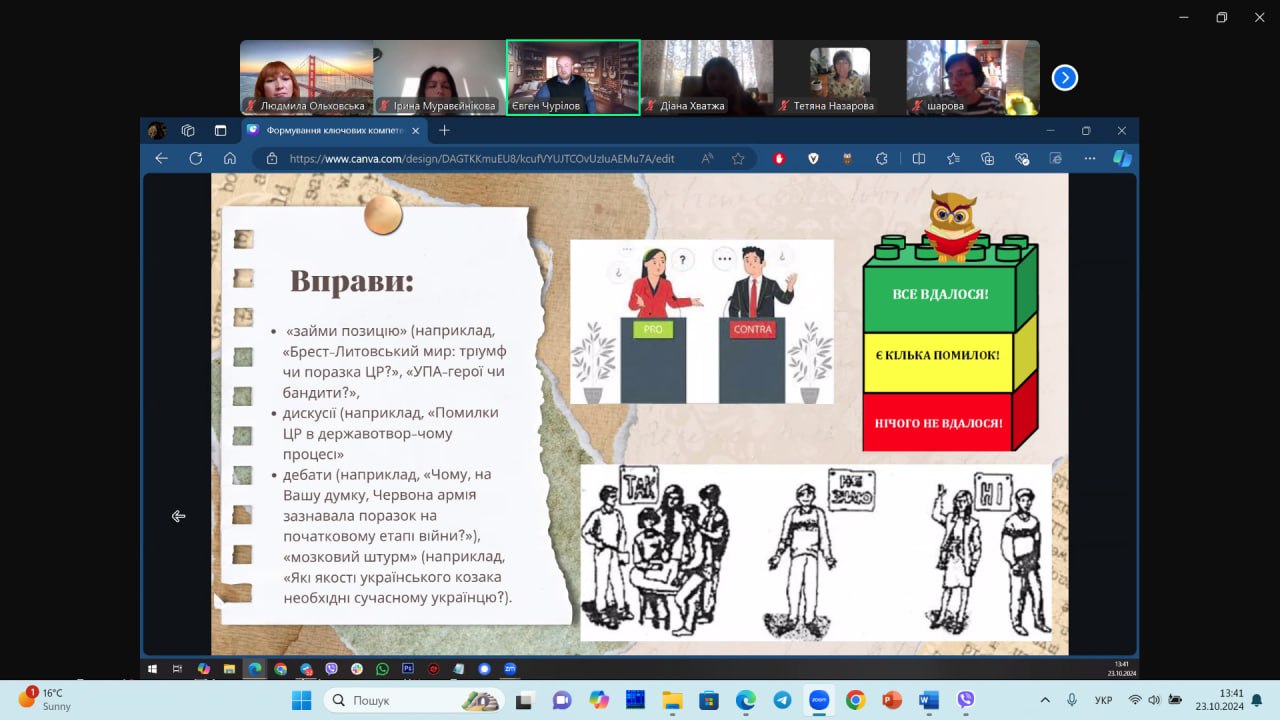Viewport: 1280px width, 720px height.
Task: Click the taskbar search box Пошук
Action: coord(414,700)
